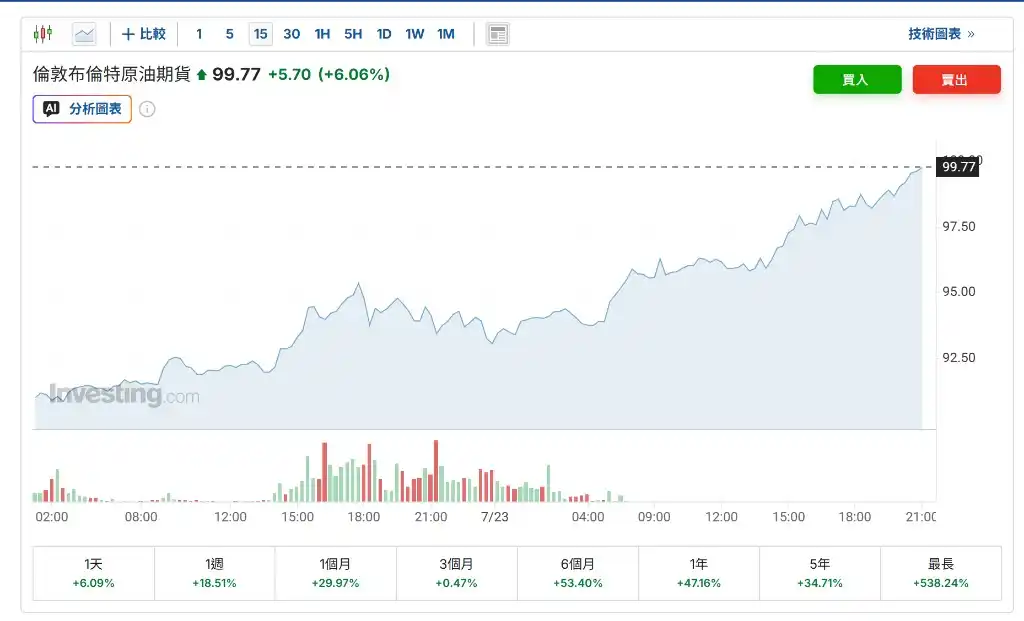Image resolution: width=1024 pixels, height=621 pixels.
Task: Select the 1 minute interval
Action: pyautogui.click(x=199, y=34)
